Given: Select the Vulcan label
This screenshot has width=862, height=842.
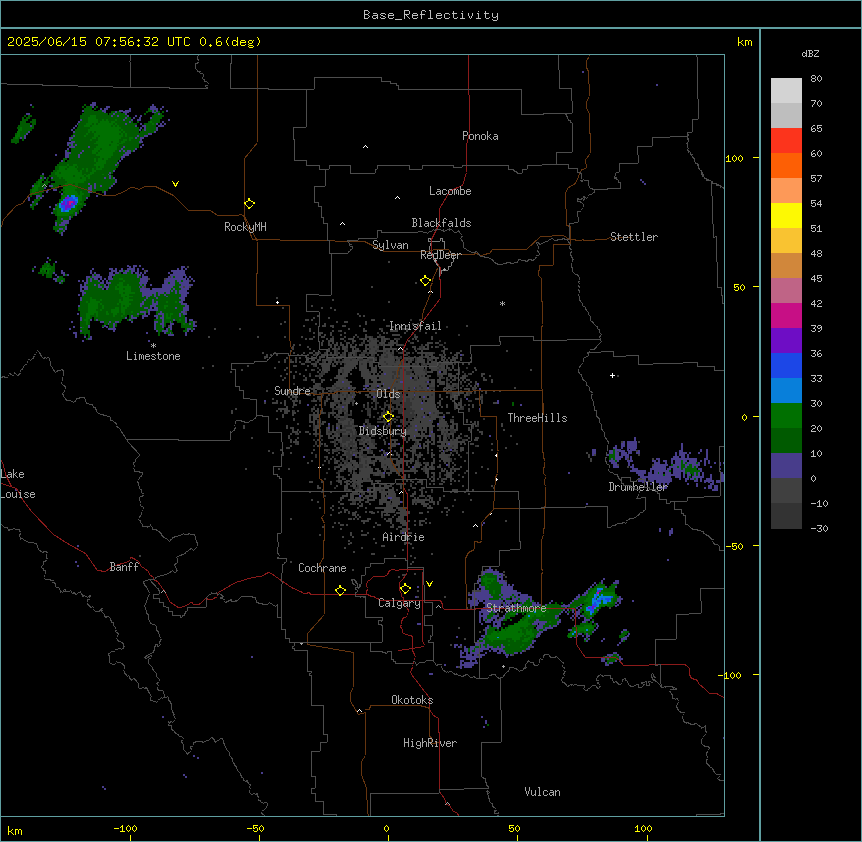Looking at the screenshot, I should pos(542,792).
